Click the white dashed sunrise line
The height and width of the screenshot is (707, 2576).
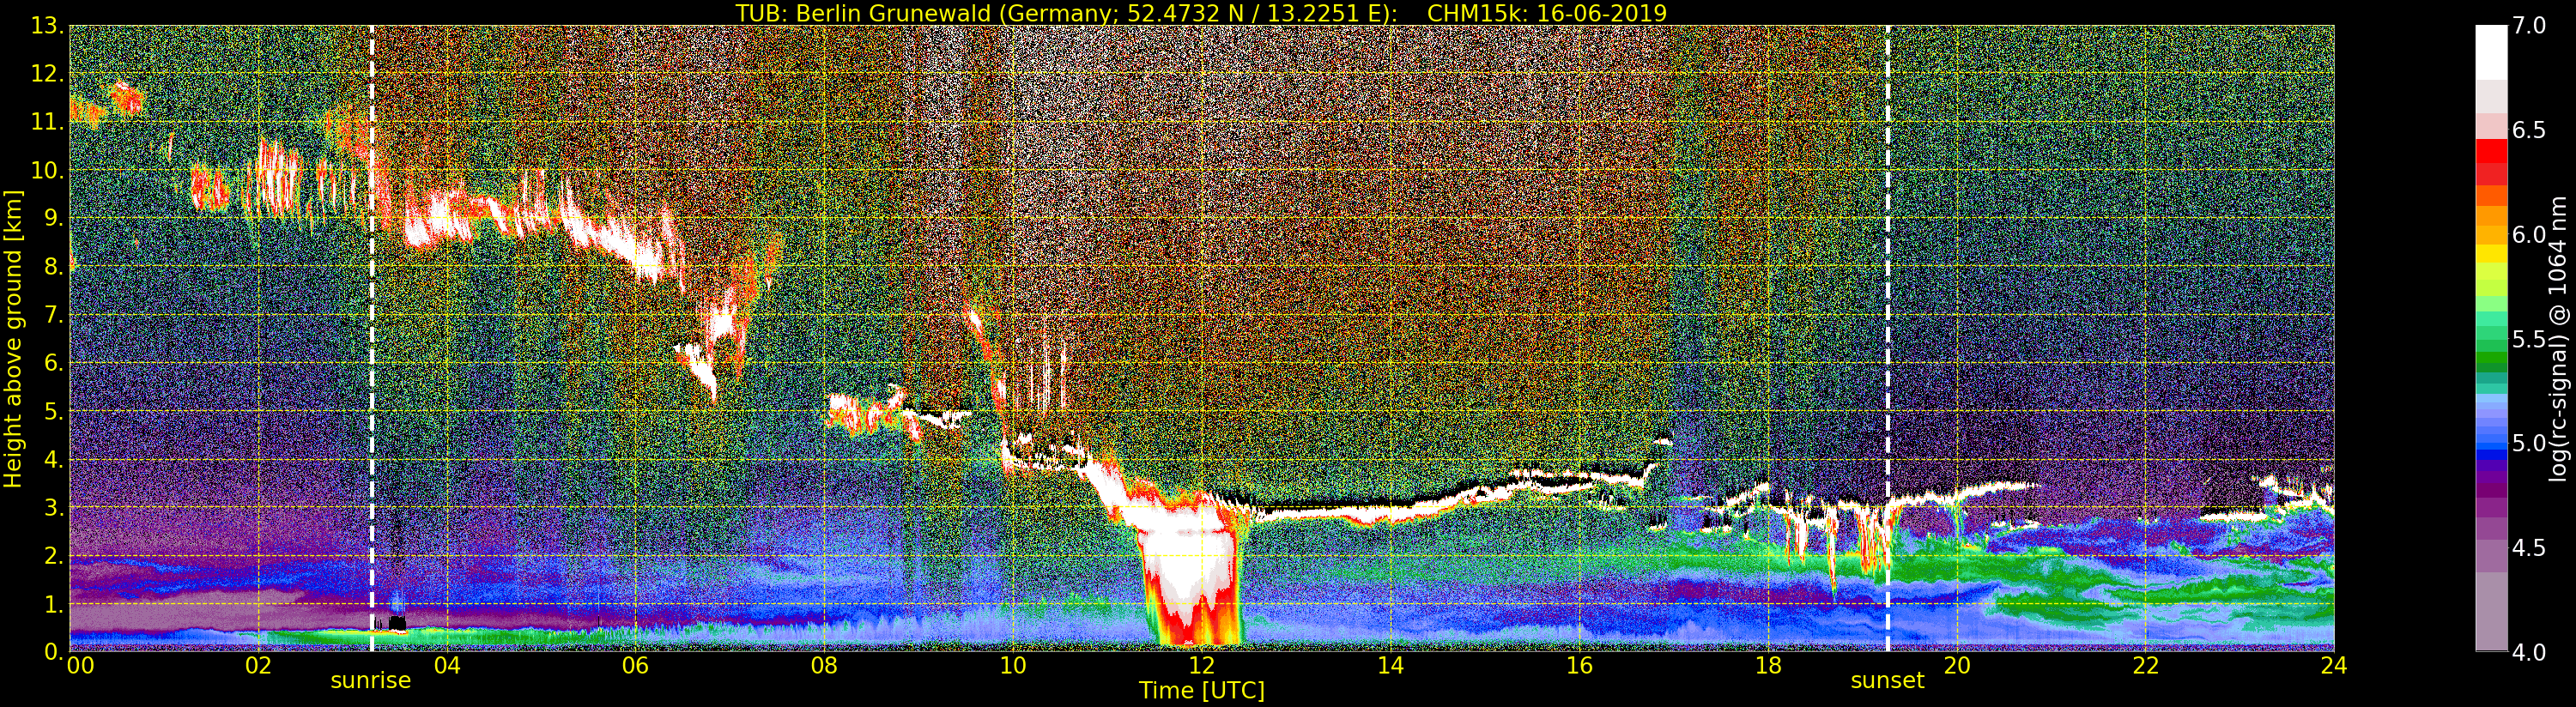372,338
